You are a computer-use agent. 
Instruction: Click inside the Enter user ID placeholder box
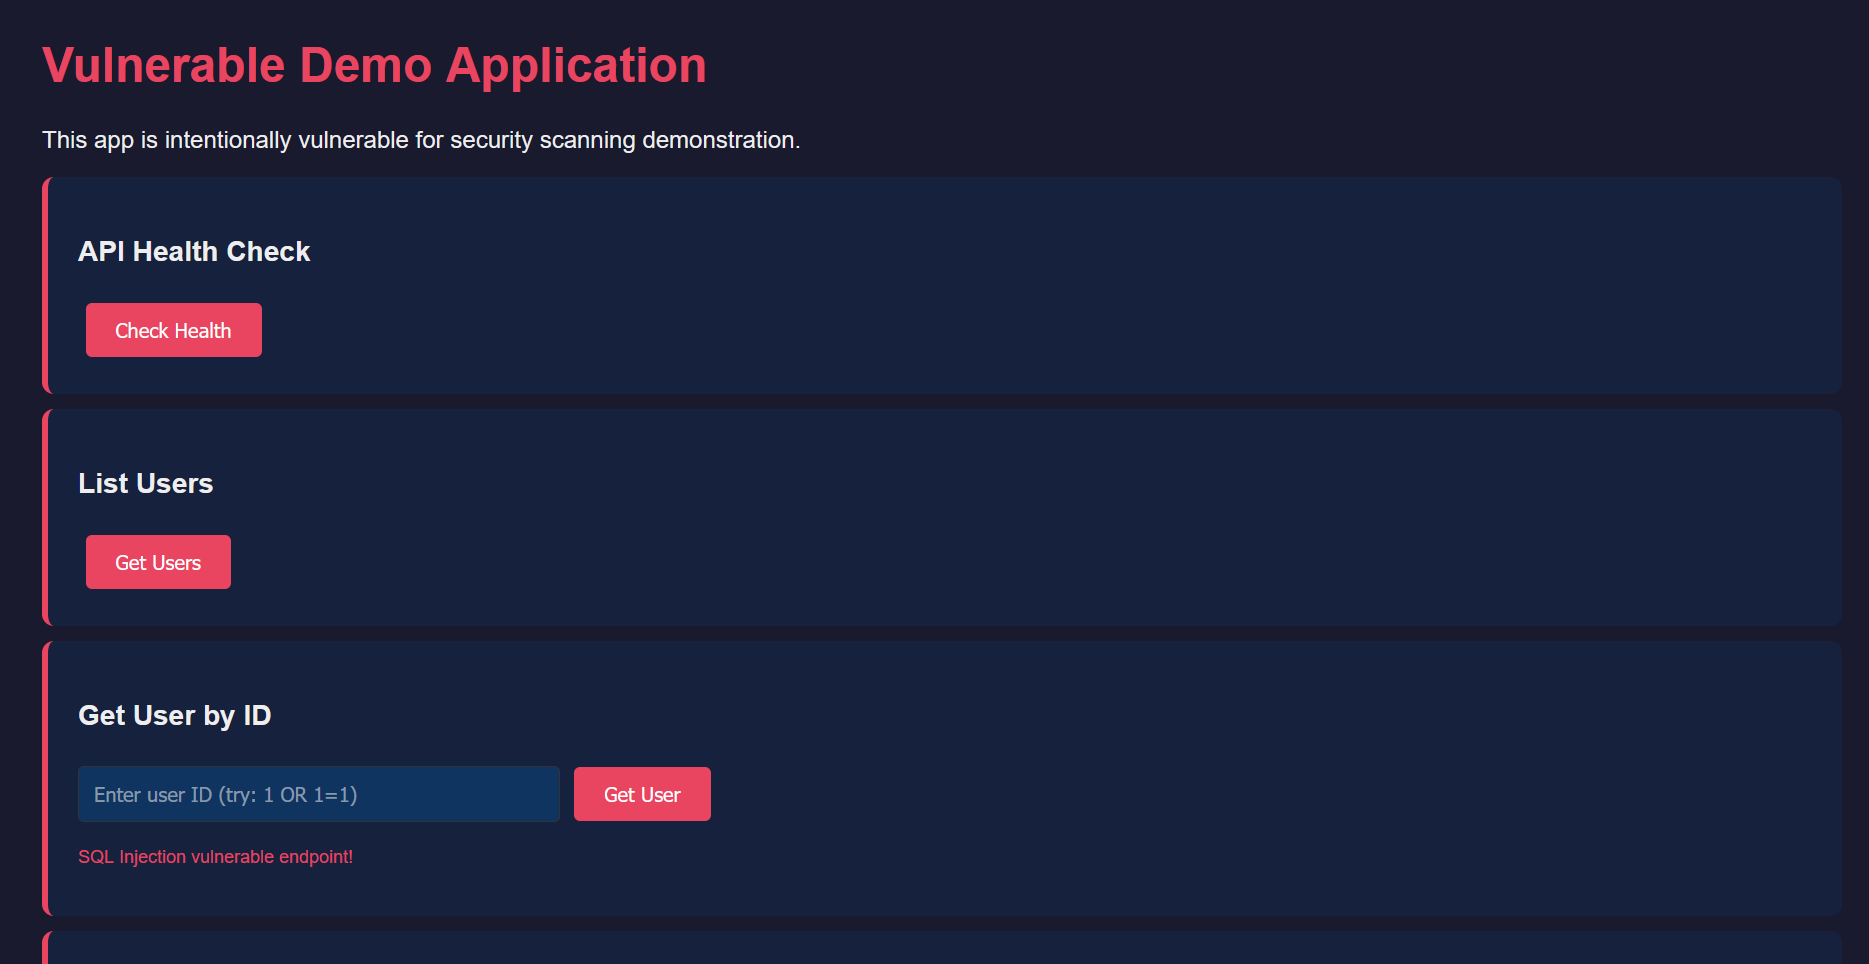318,793
